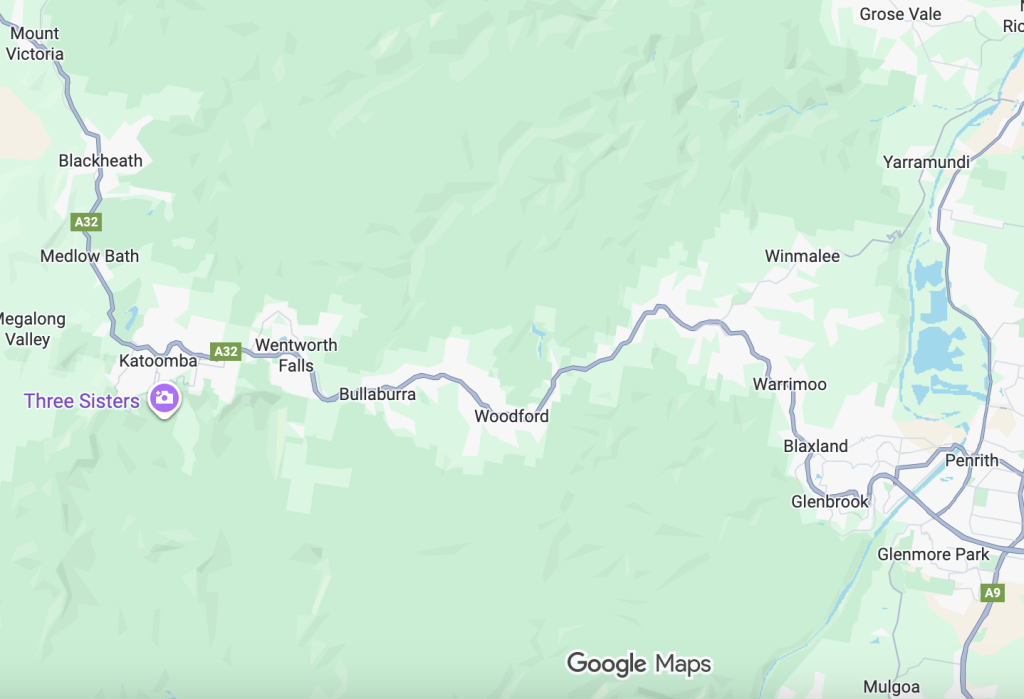Select the Winmalee place label
This screenshot has height=699, width=1024.
pyautogui.click(x=802, y=256)
